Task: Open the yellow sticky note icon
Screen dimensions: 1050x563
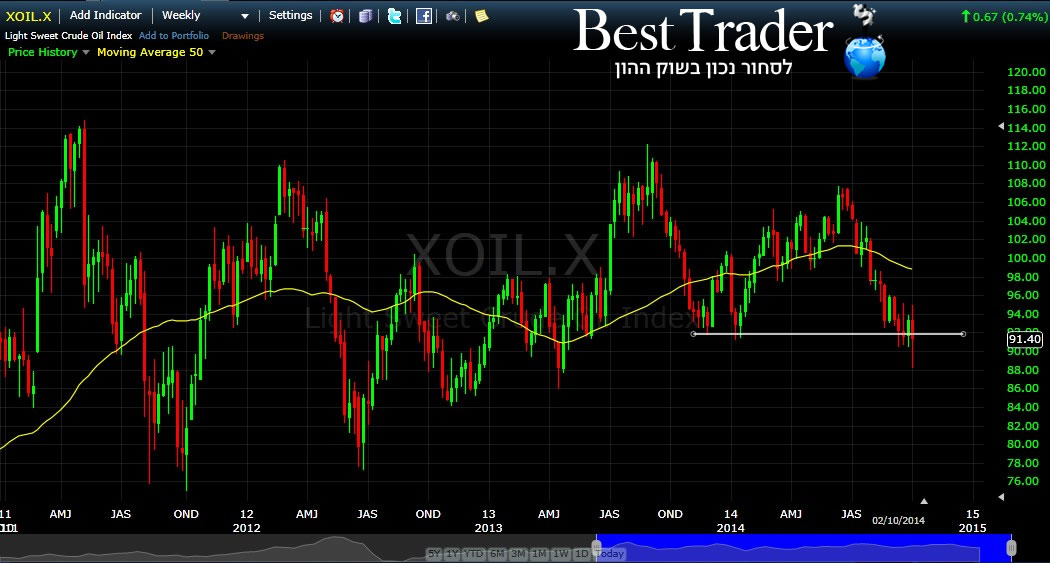Action: [481, 16]
